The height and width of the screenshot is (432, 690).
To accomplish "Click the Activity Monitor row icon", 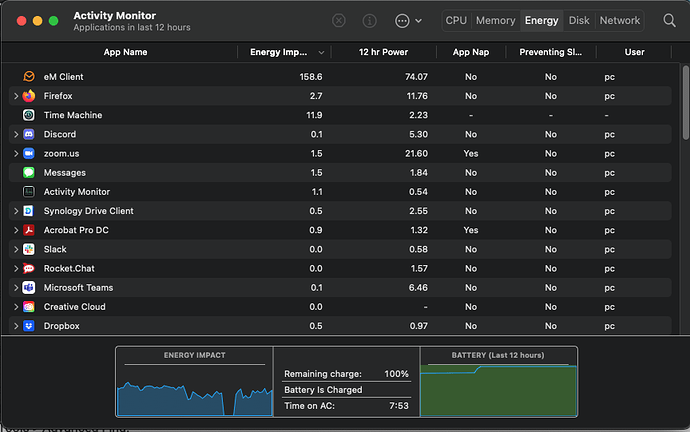I will coord(29,192).
